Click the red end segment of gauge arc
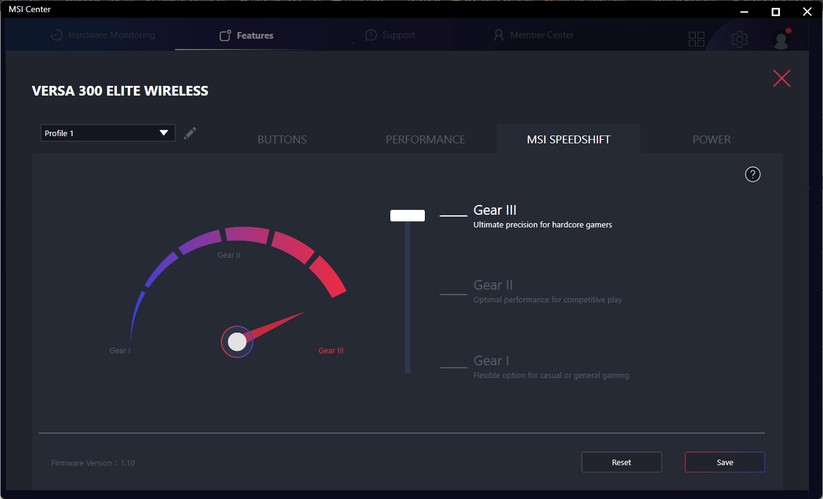The height and width of the screenshot is (499, 823). pyautogui.click(x=328, y=277)
